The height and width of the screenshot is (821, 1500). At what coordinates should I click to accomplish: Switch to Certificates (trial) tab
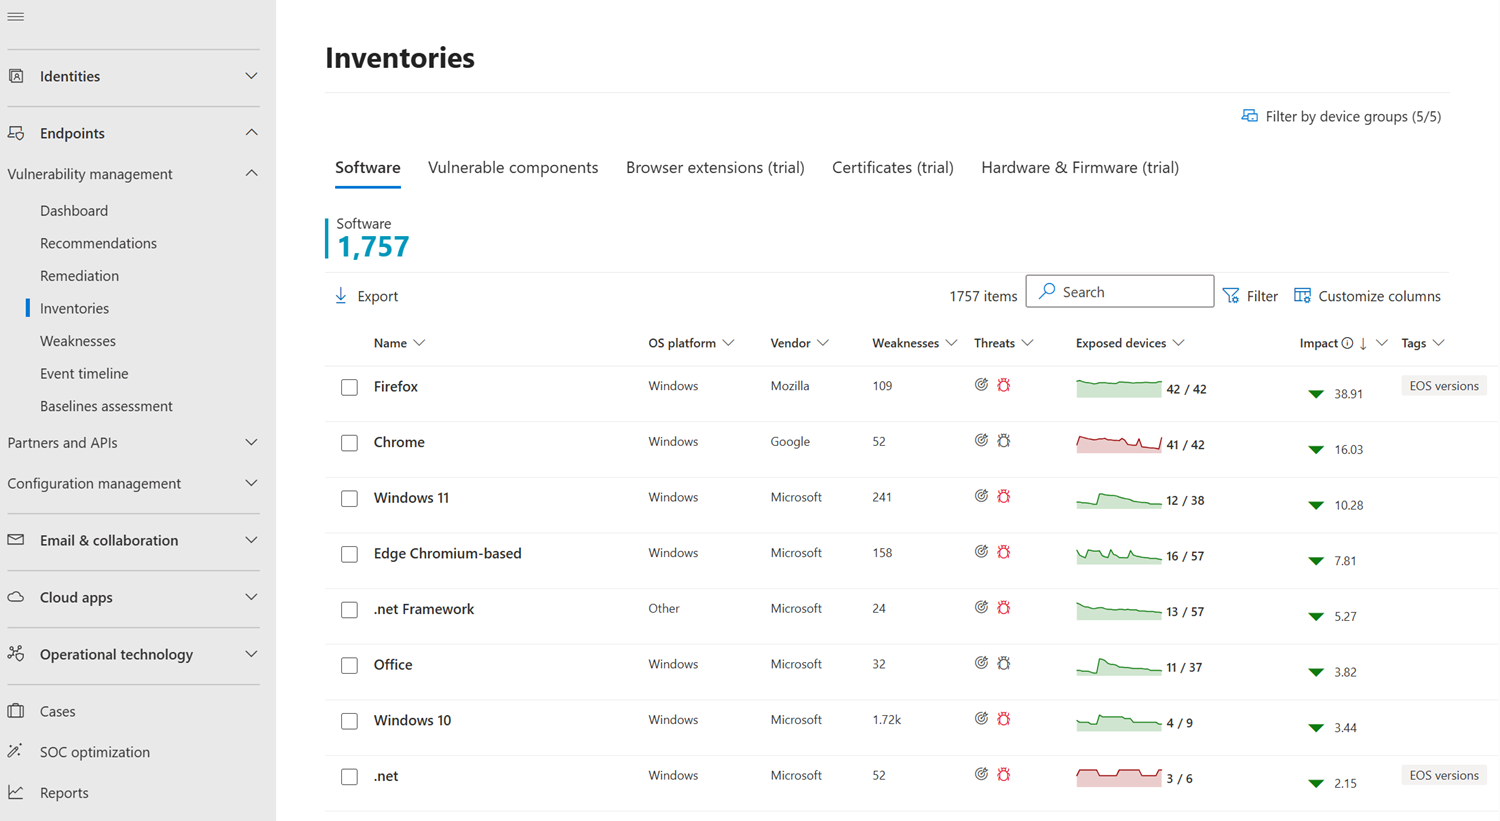click(893, 167)
